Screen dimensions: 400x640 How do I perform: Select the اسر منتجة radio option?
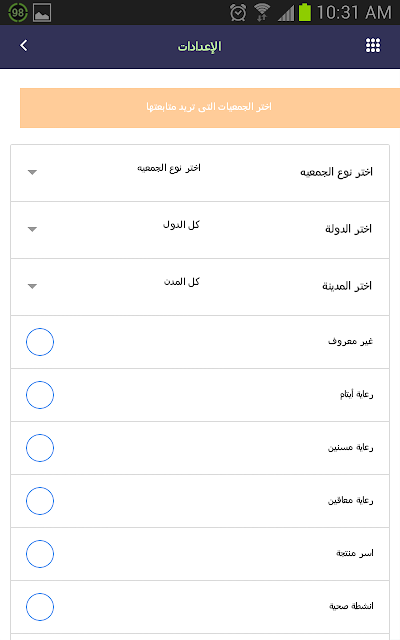(40, 554)
